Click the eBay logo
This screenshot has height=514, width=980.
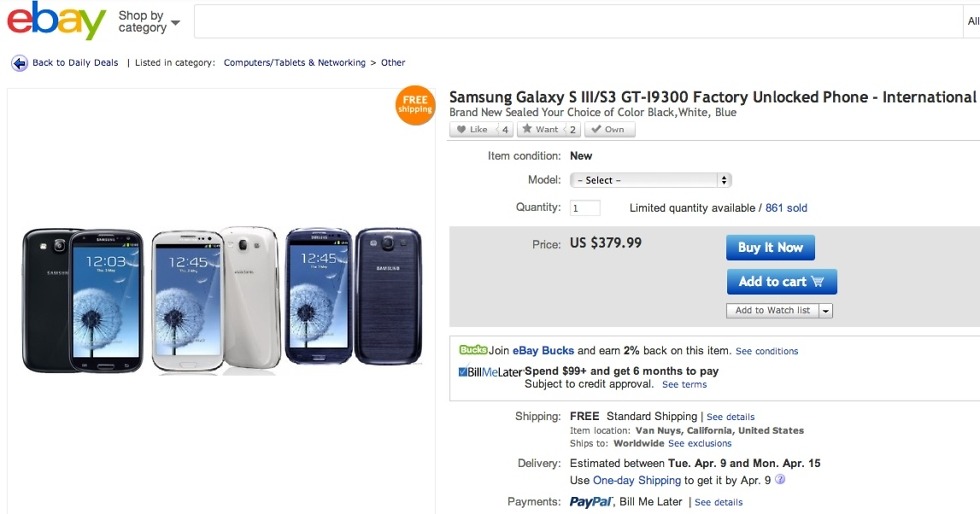click(56, 21)
